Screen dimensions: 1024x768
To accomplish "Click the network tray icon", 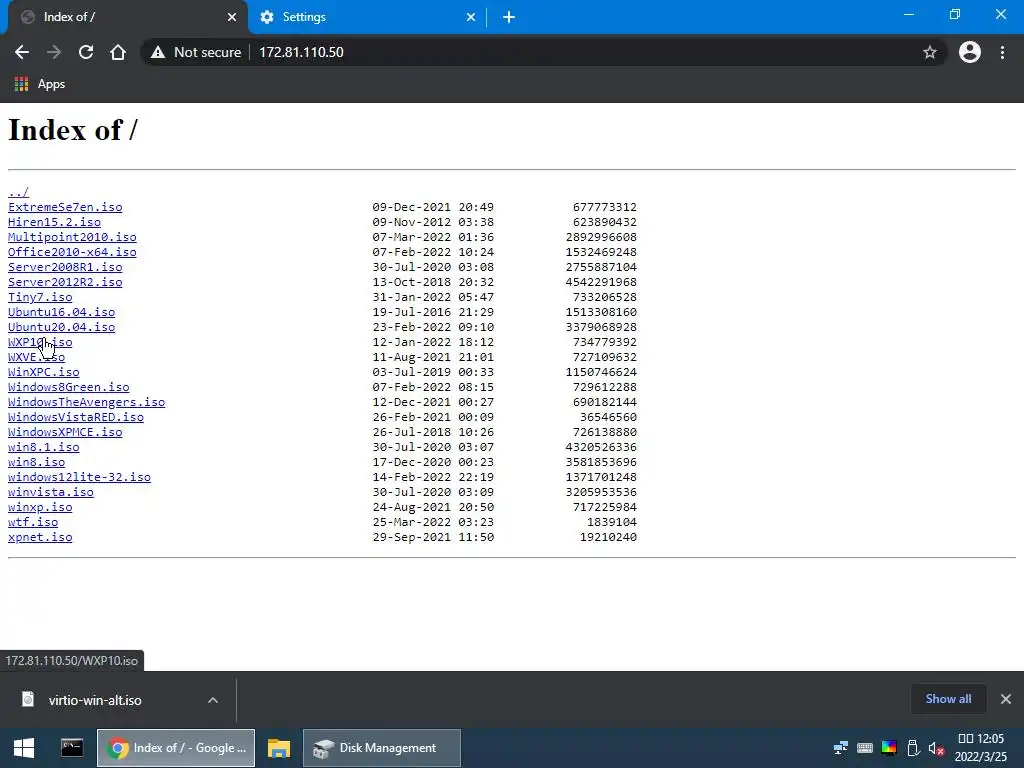I will (x=840, y=748).
